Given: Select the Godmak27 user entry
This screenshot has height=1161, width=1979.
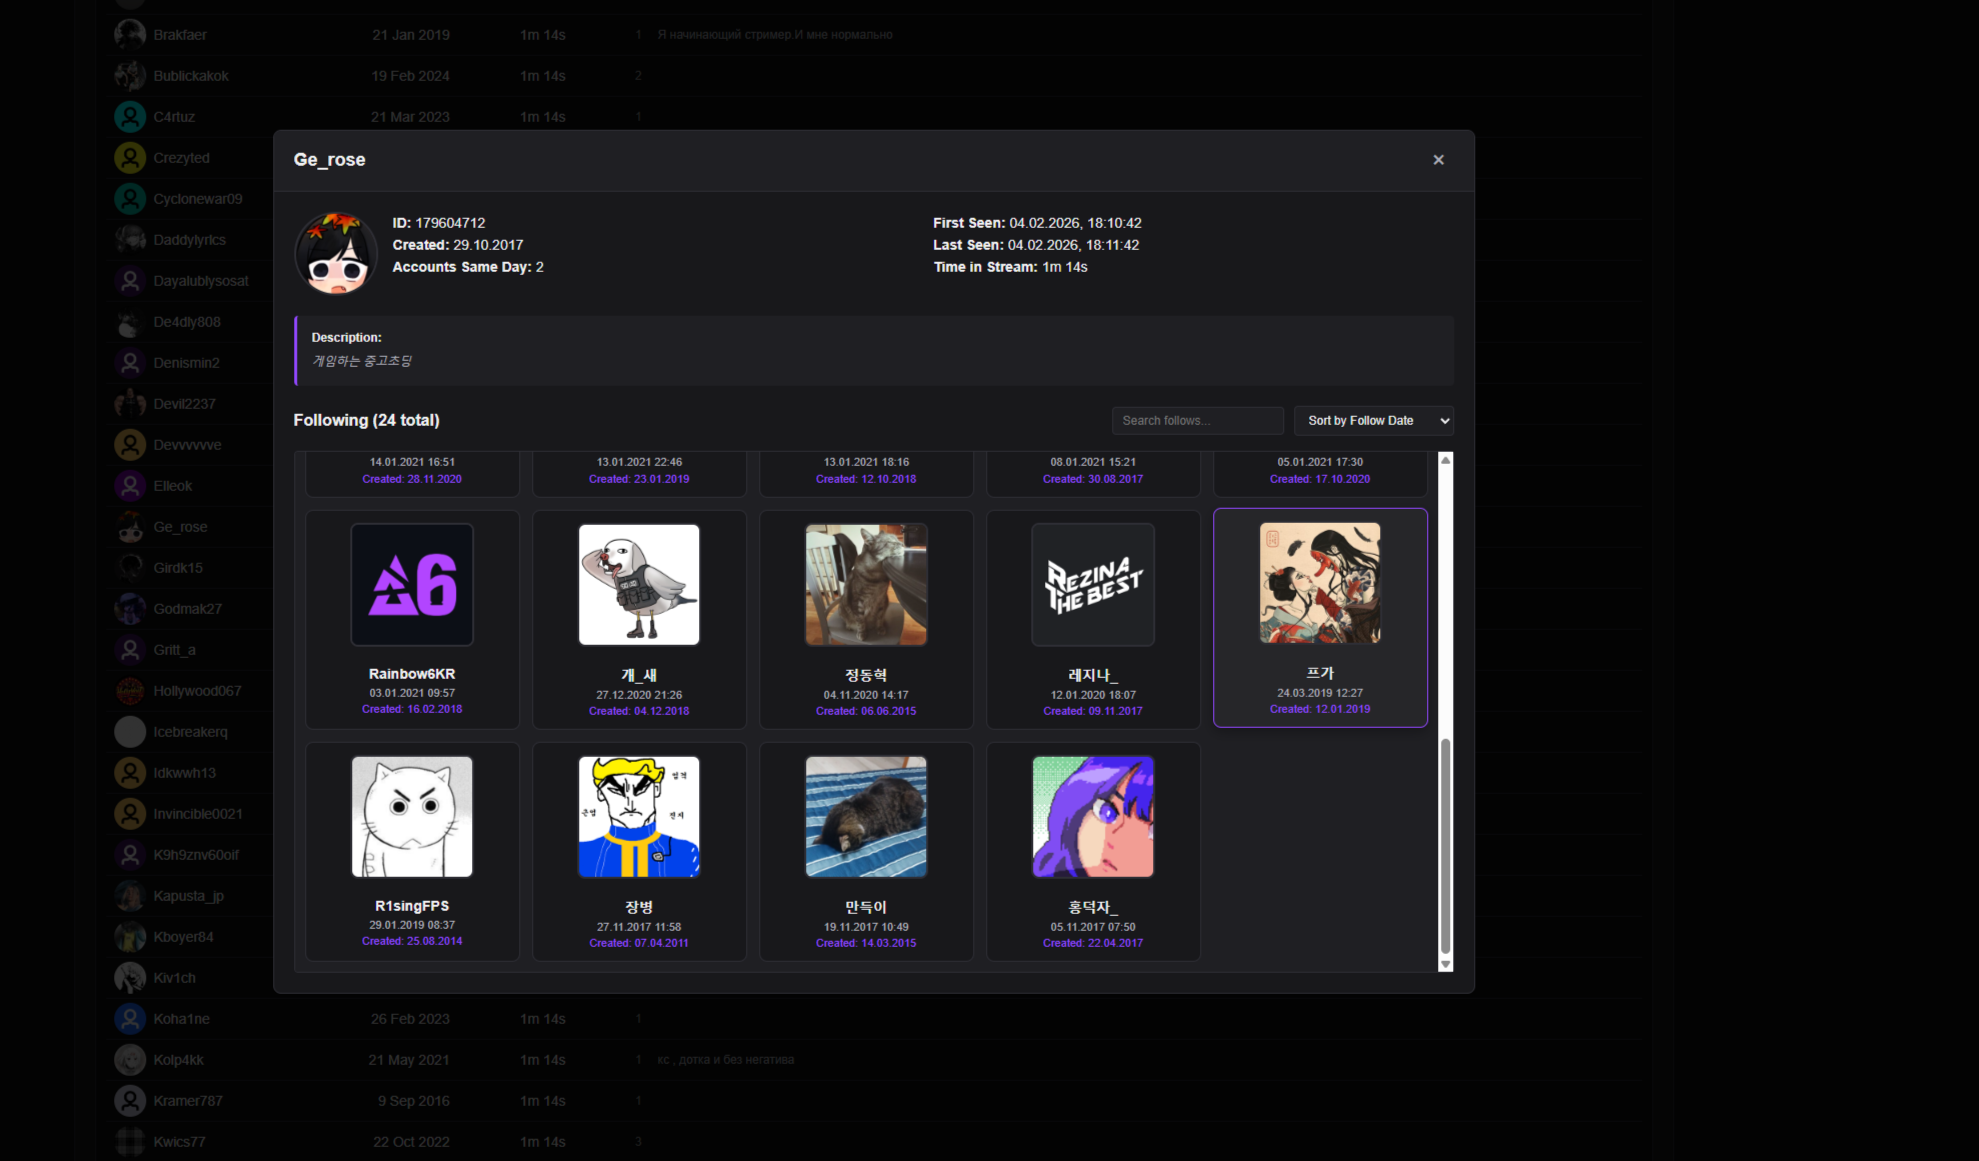Looking at the screenshot, I should [x=187, y=609].
